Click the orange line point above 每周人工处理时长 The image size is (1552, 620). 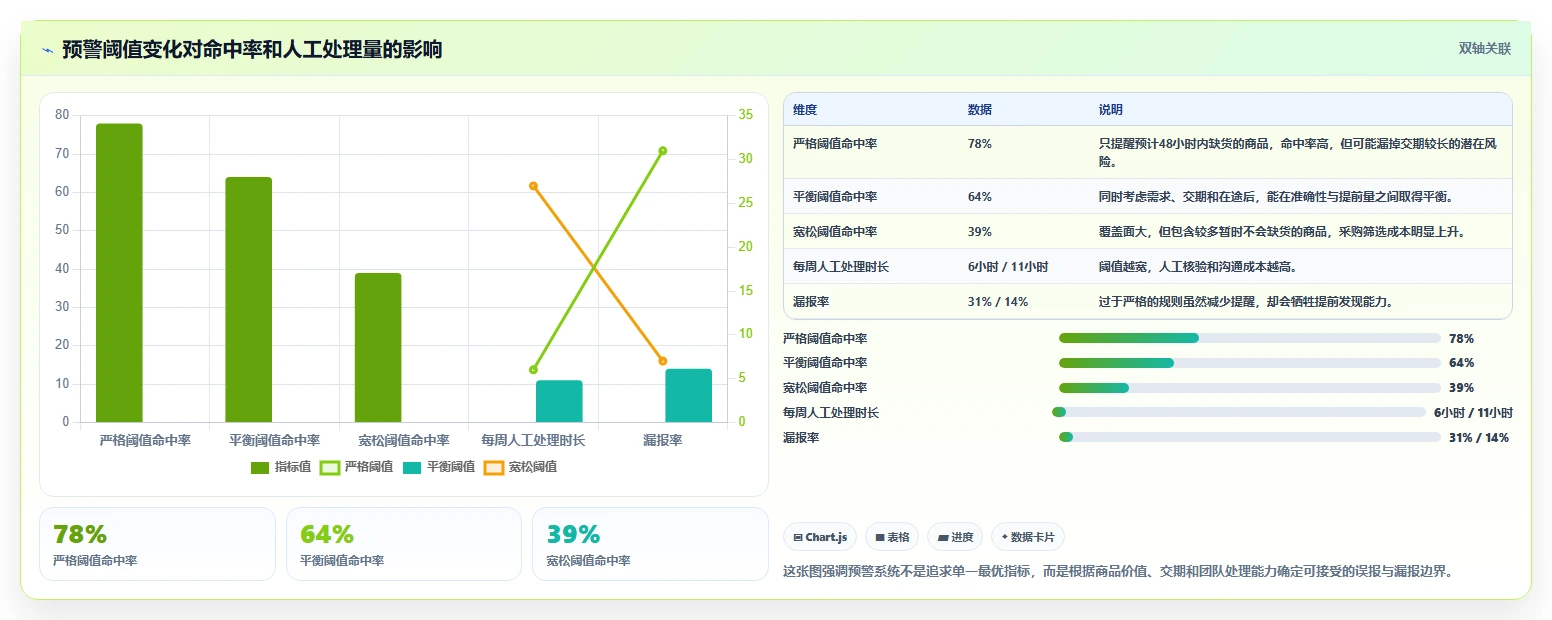point(533,186)
